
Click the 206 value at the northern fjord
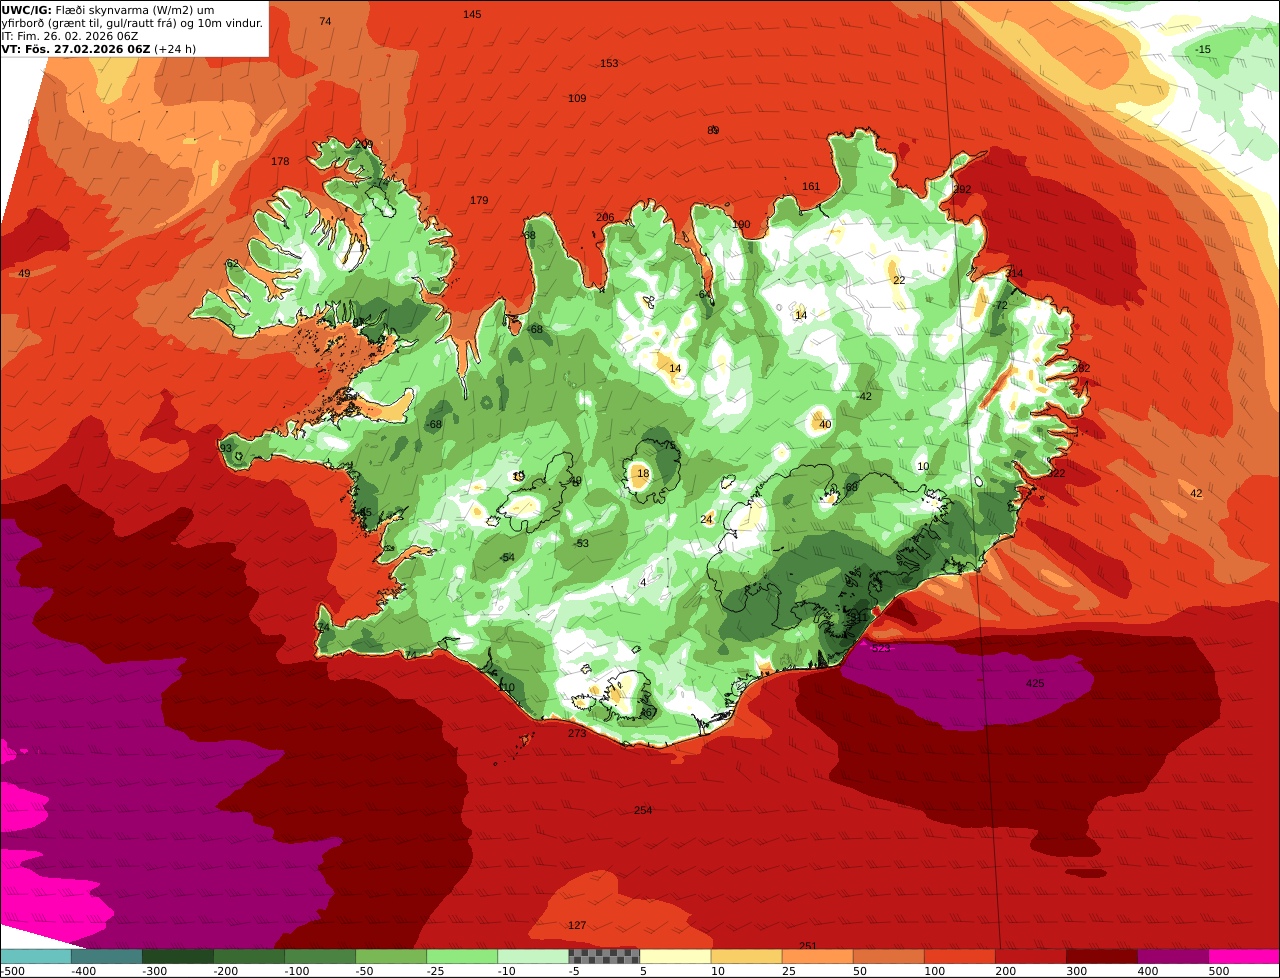(x=605, y=218)
